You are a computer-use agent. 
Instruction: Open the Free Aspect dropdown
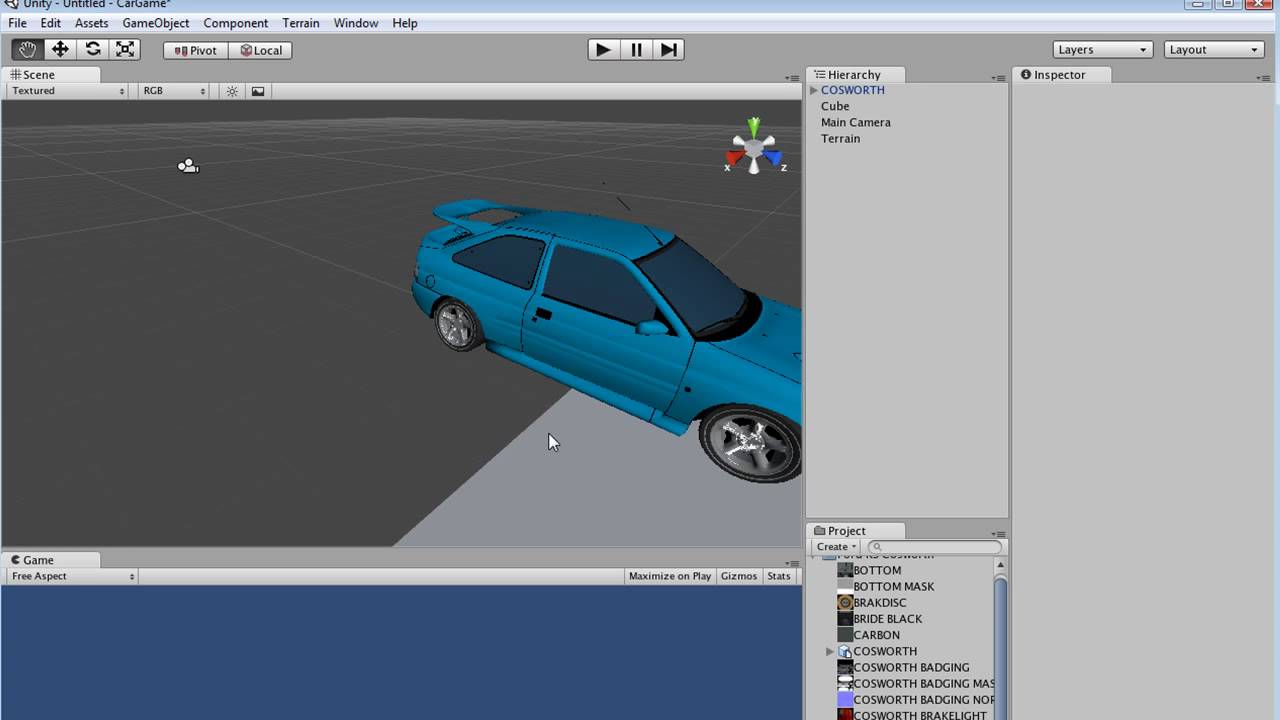tap(72, 576)
